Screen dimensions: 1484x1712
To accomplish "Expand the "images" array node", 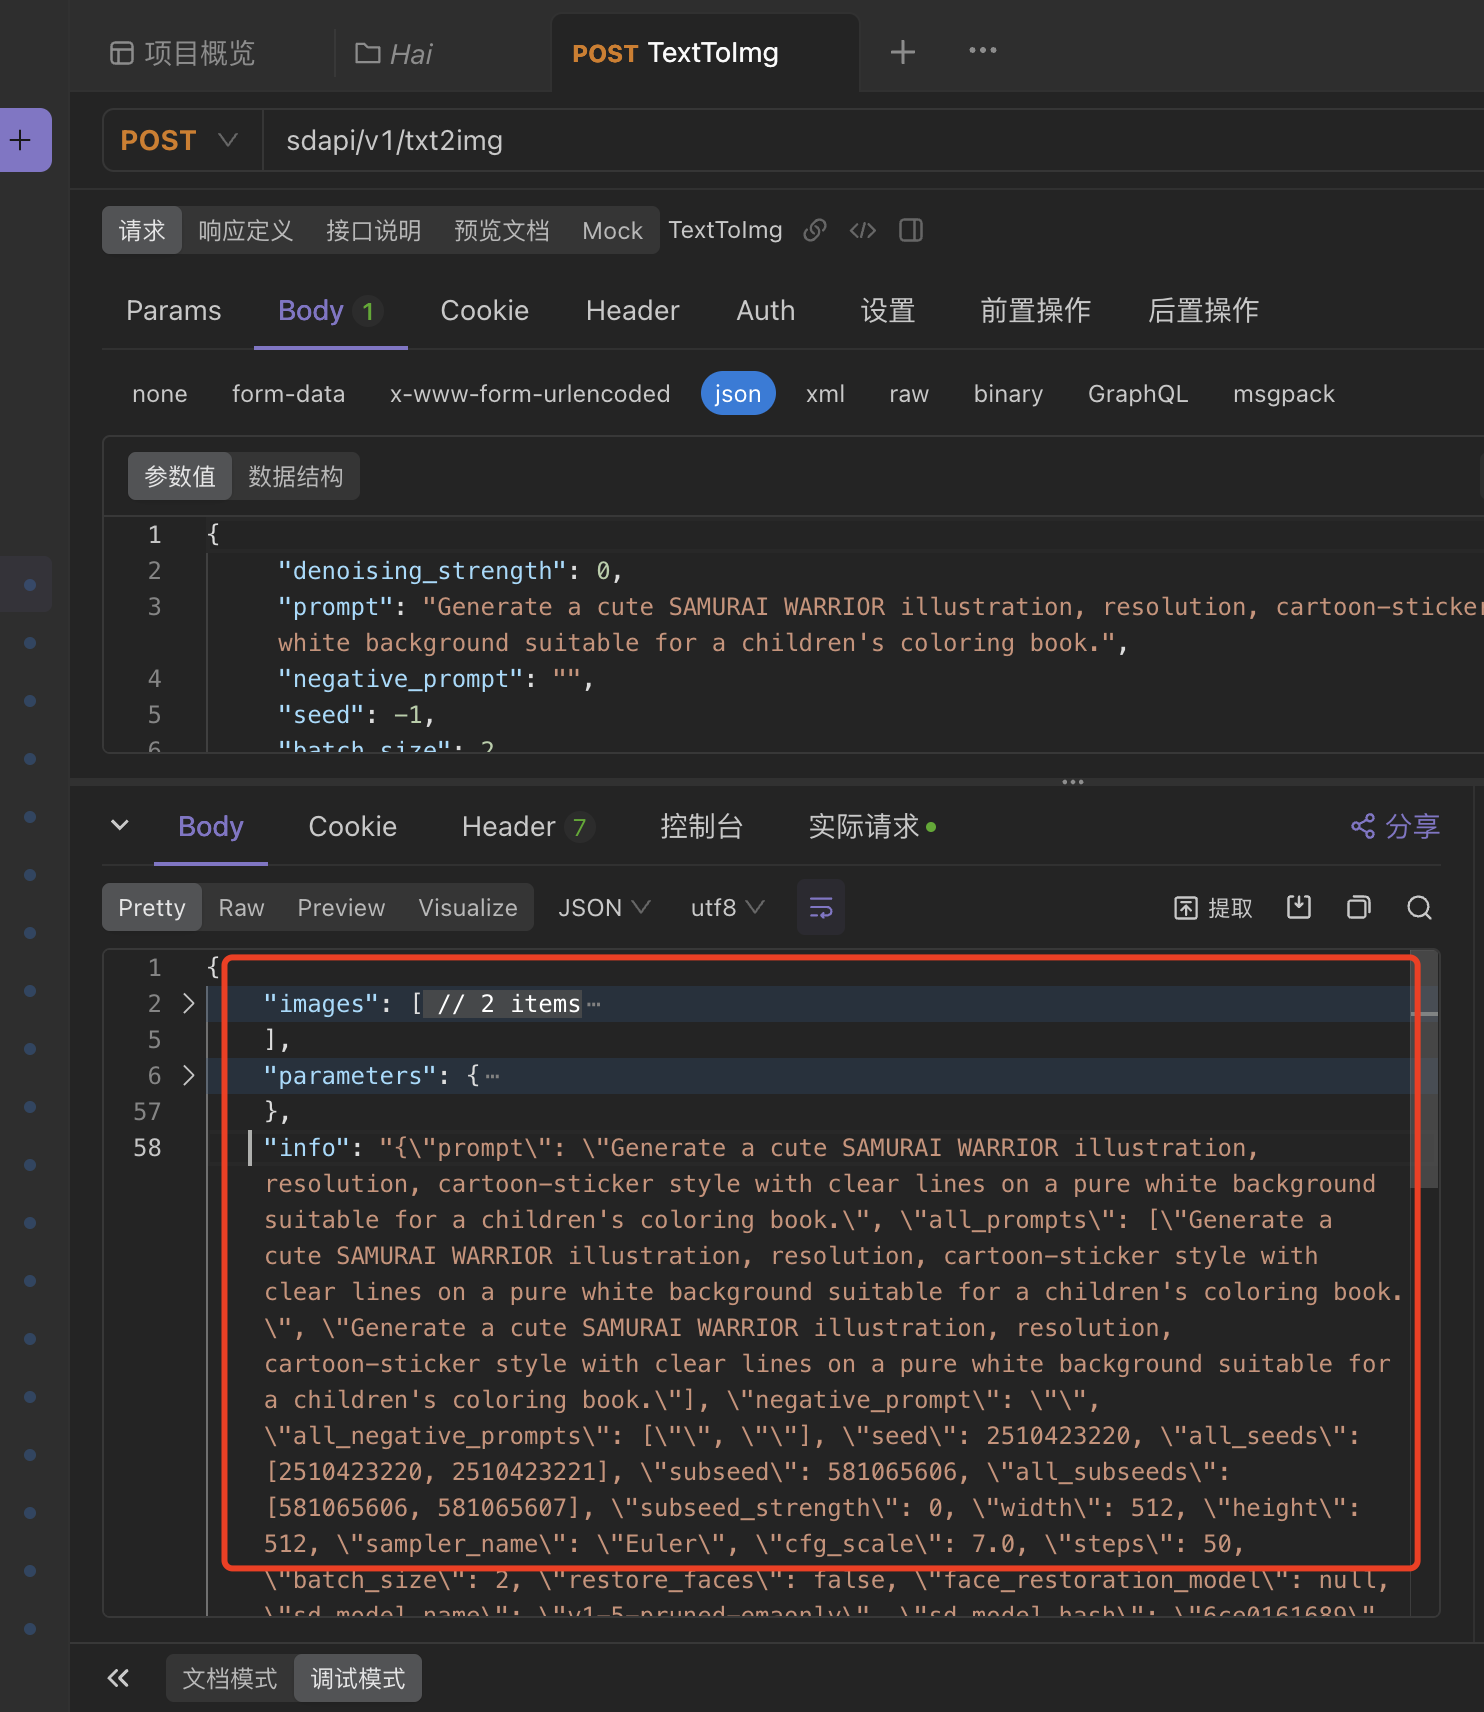I will 188,1003.
